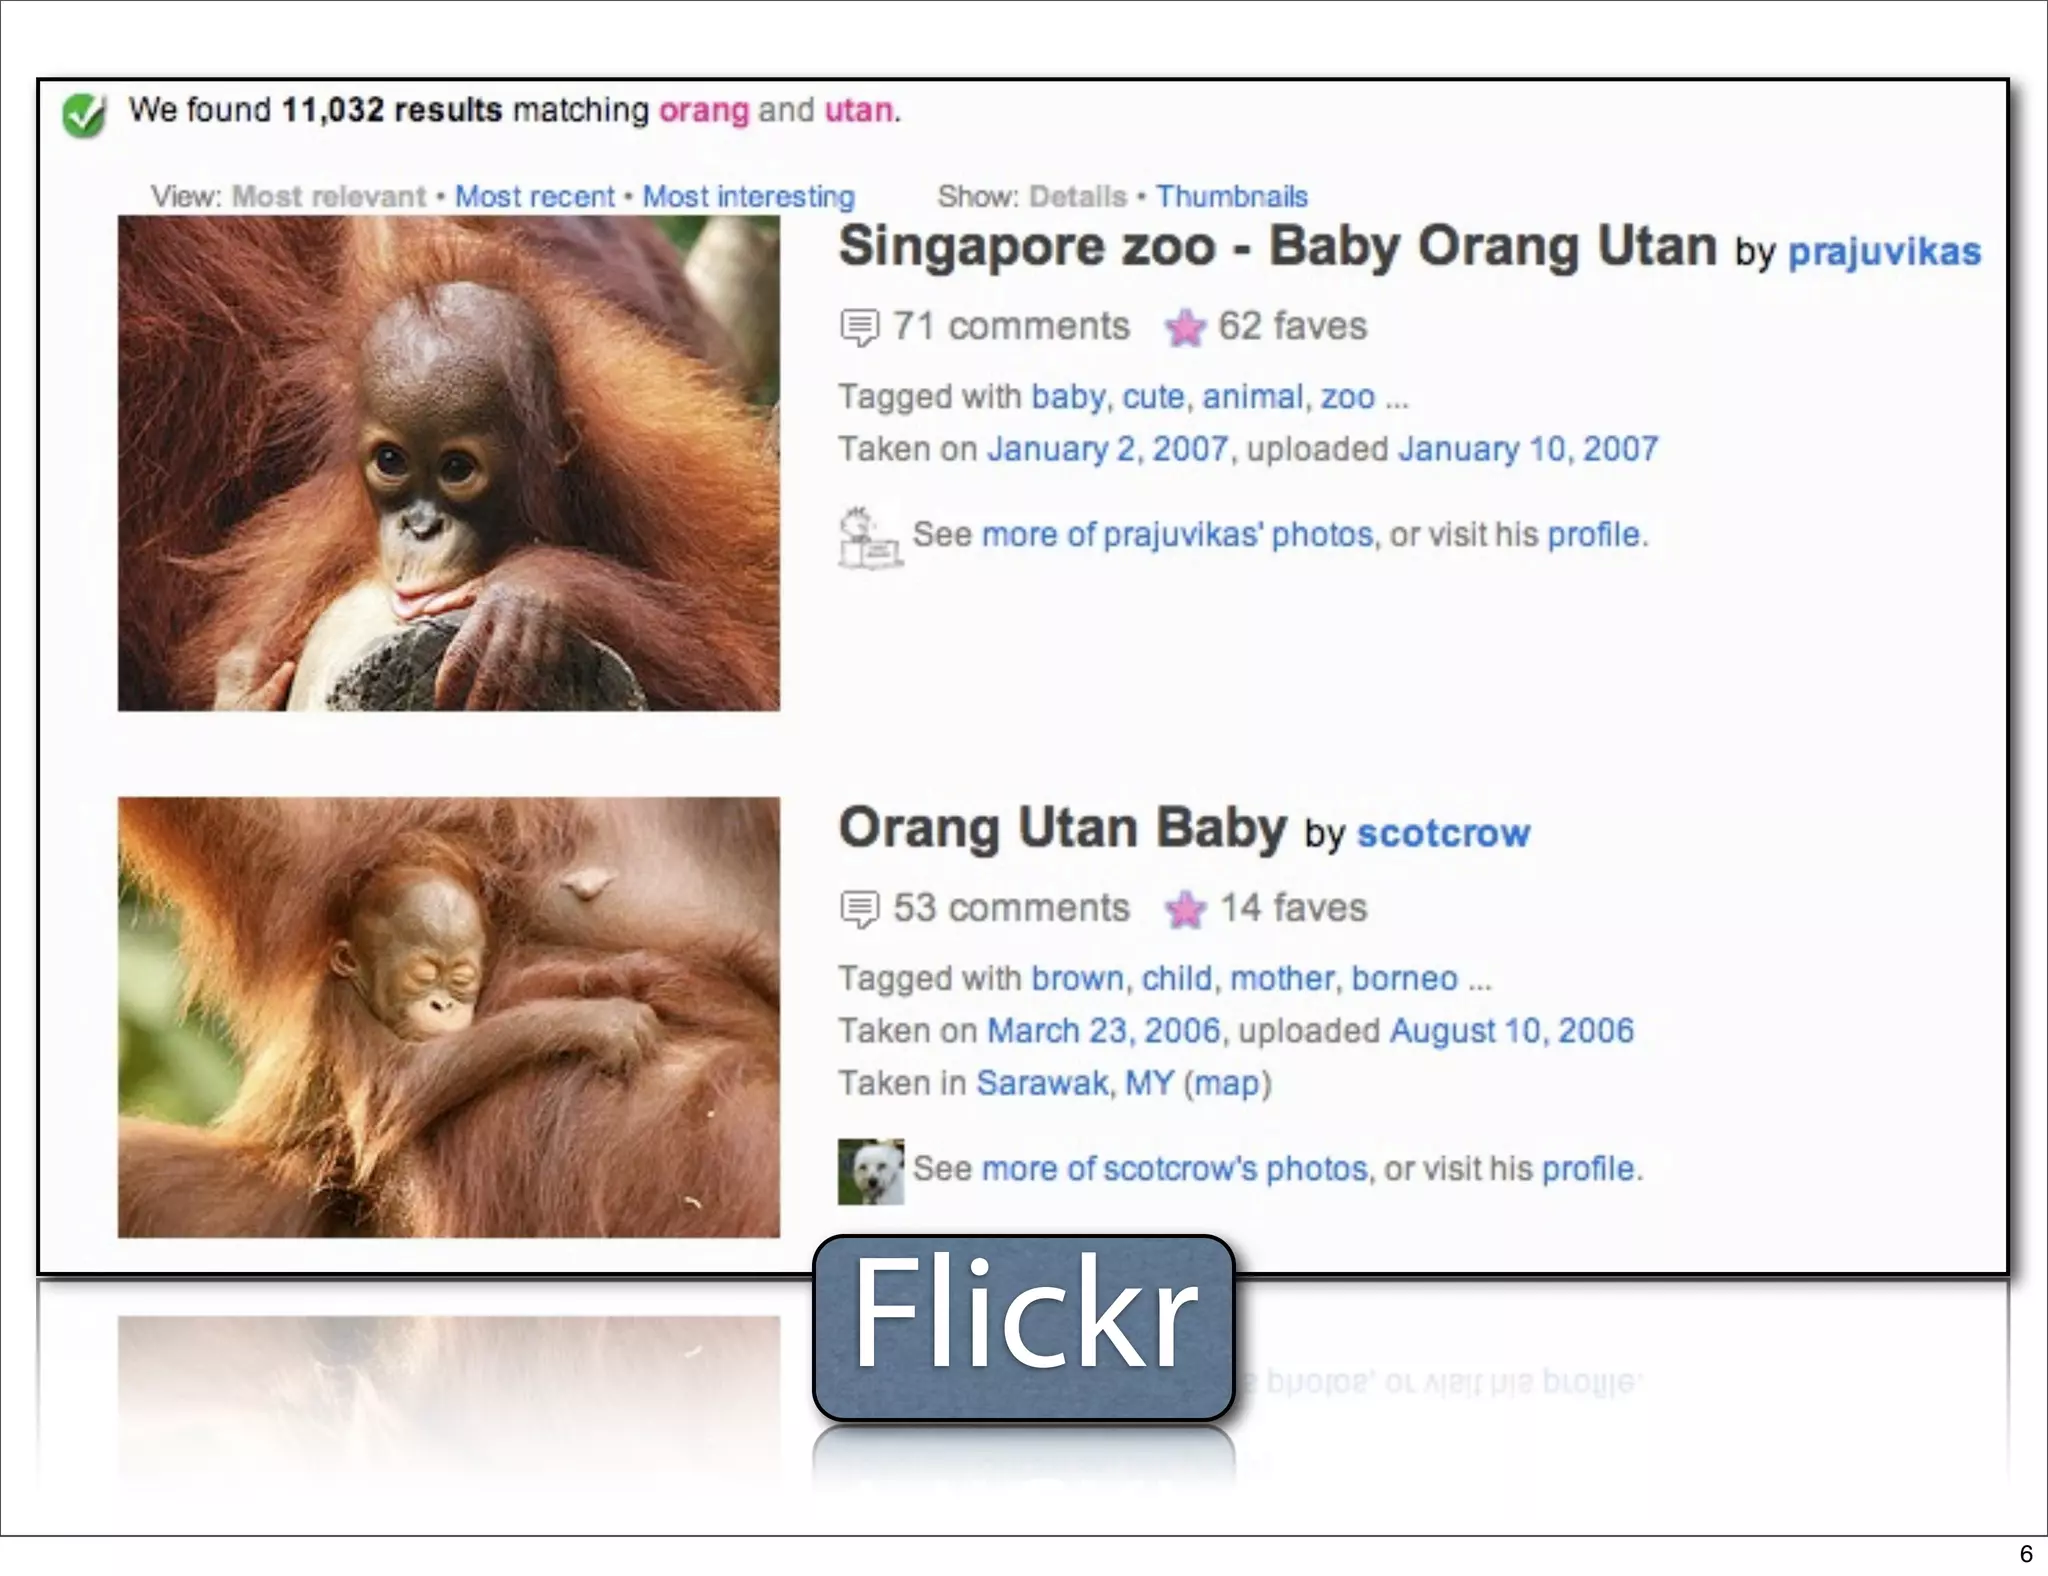The width and height of the screenshot is (2048, 1576).
Task: Switch to Thumbnails view
Action: pos(1231,196)
